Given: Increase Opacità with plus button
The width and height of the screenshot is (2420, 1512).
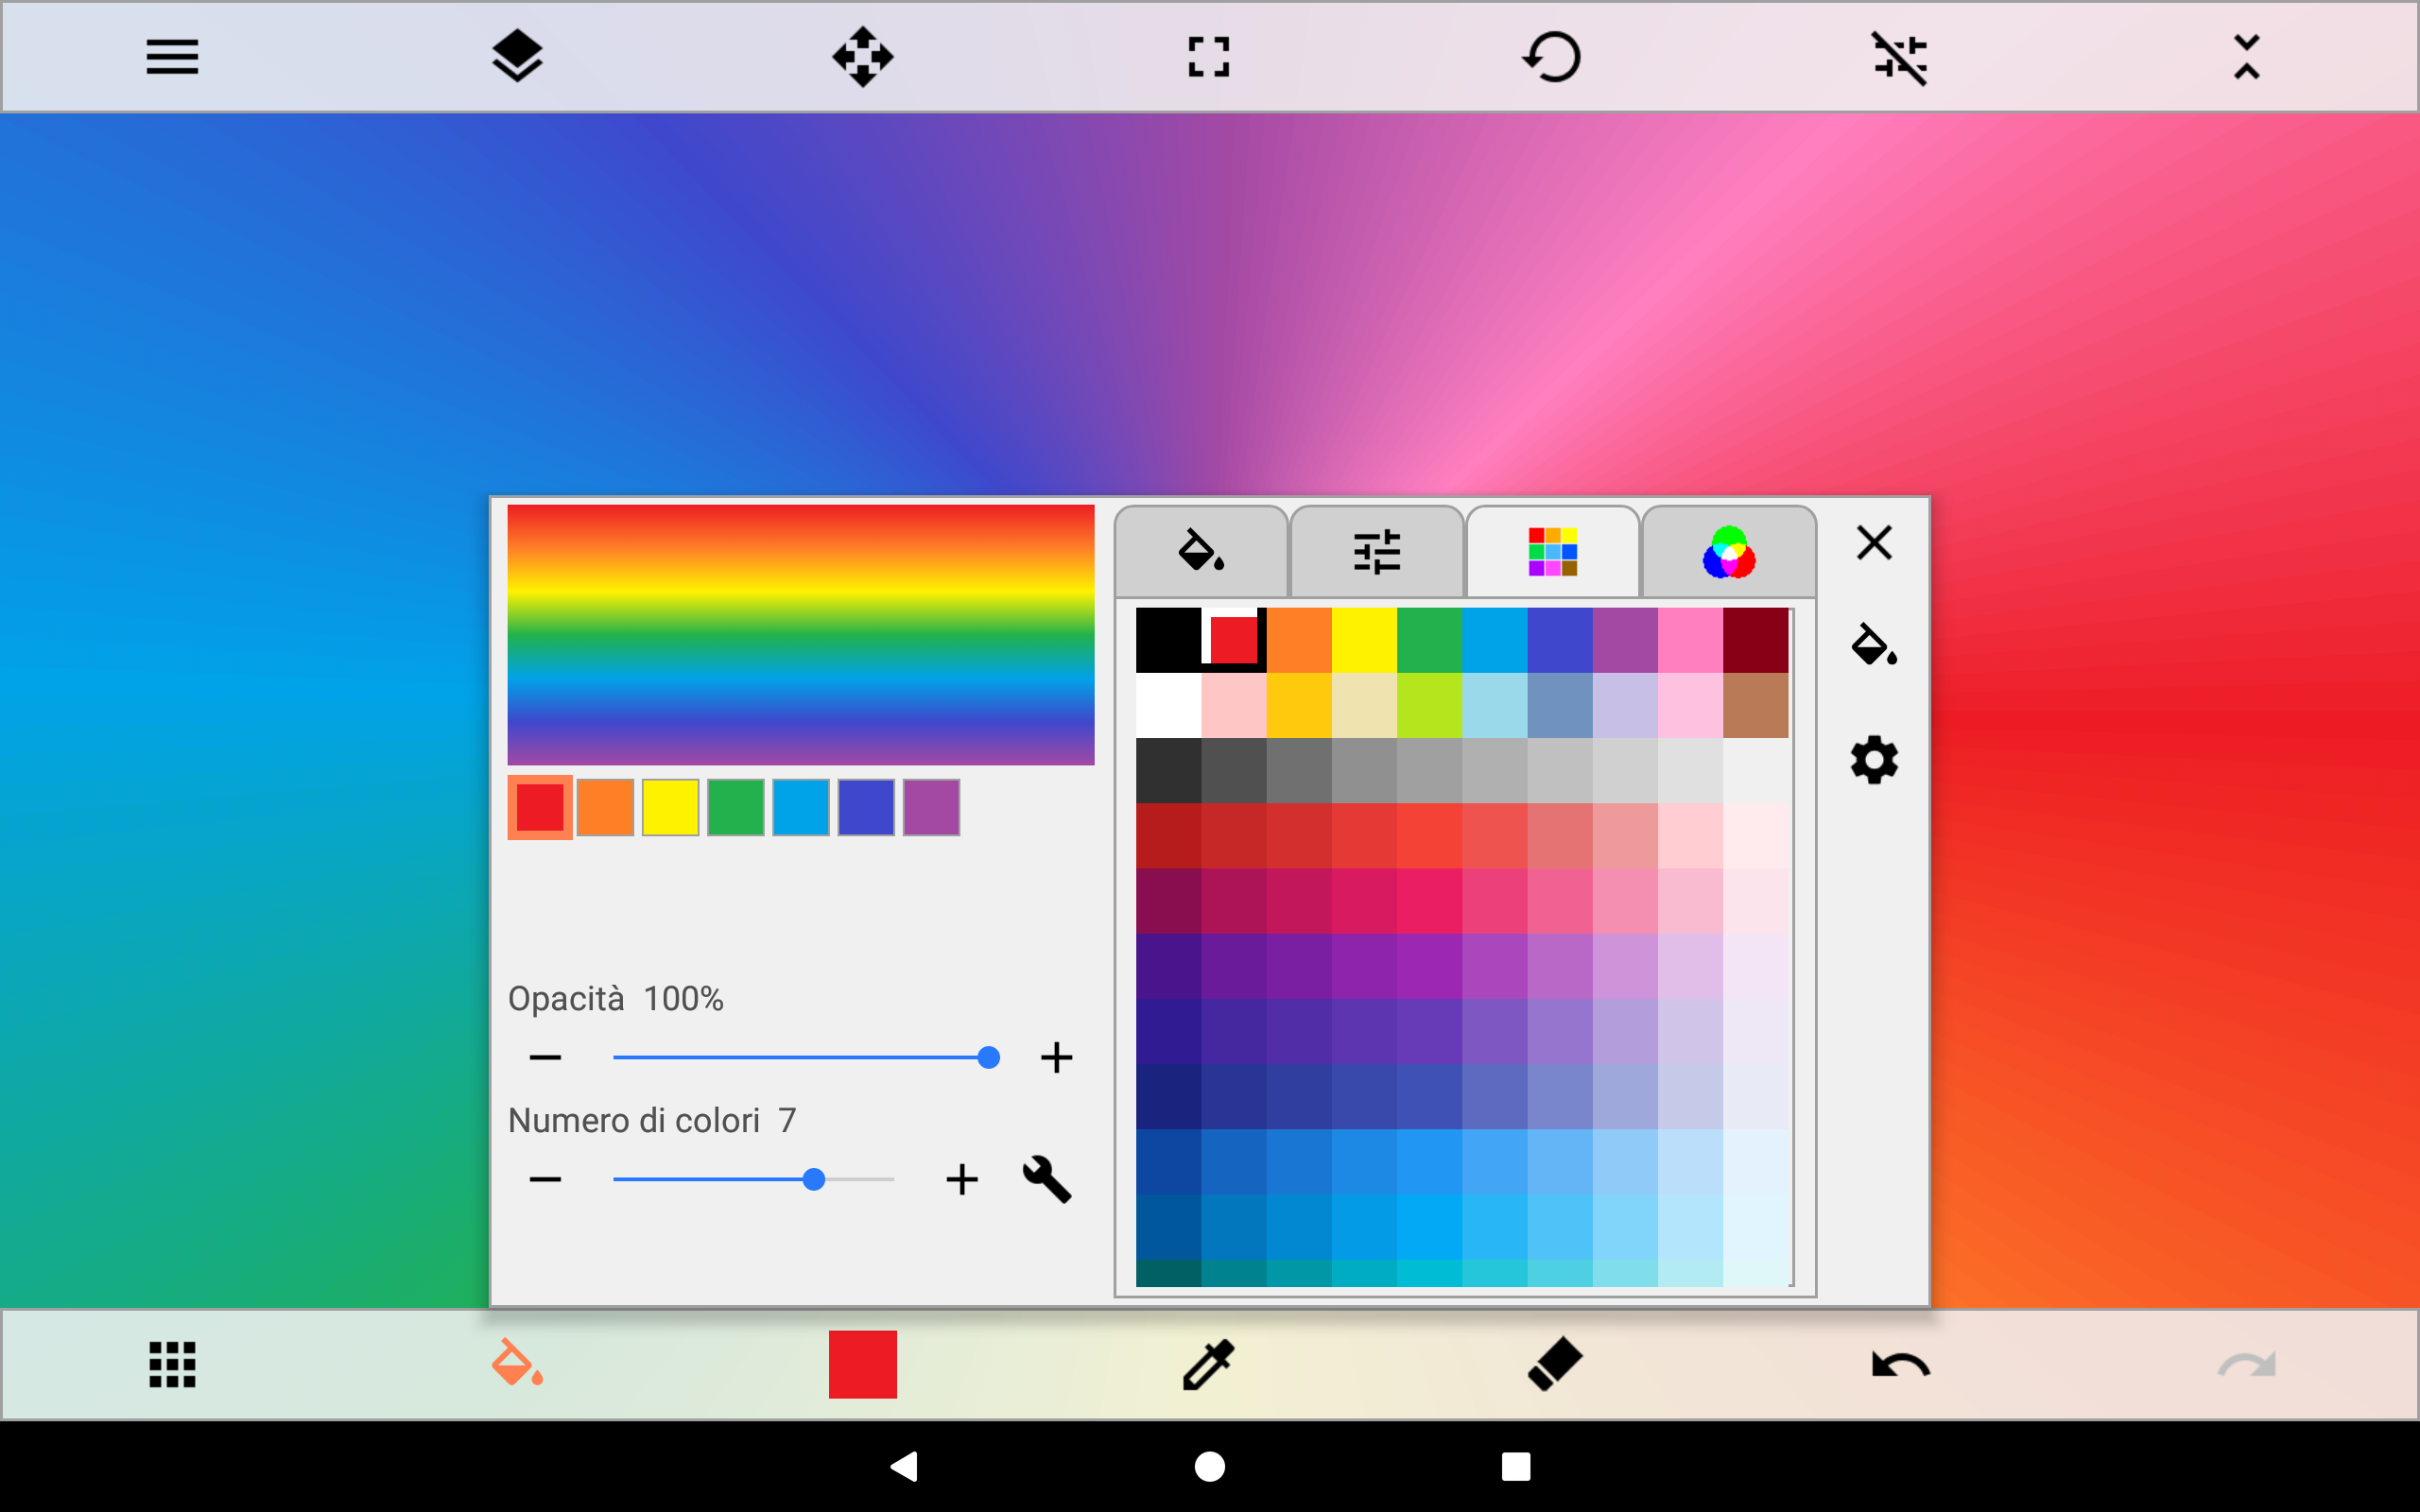Looking at the screenshot, I should tap(1056, 1057).
